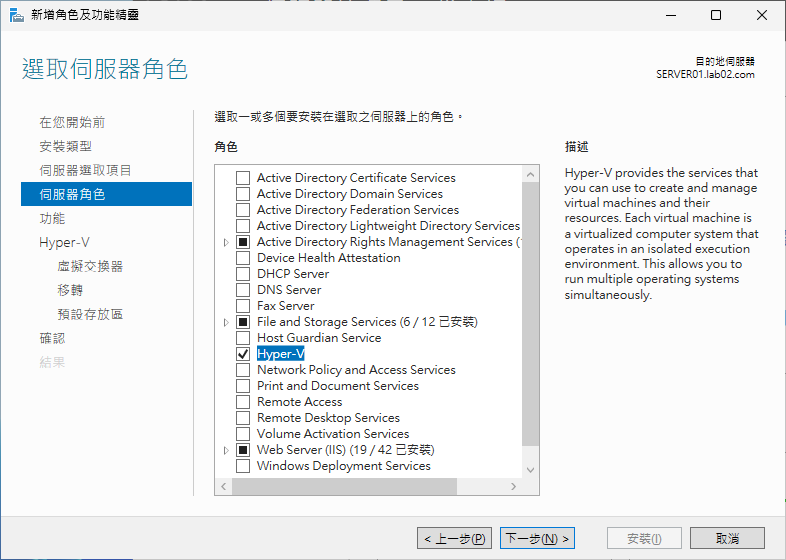The width and height of the screenshot is (786, 560).
Task: Select Windows Deployment Services role label
Action: (343, 466)
